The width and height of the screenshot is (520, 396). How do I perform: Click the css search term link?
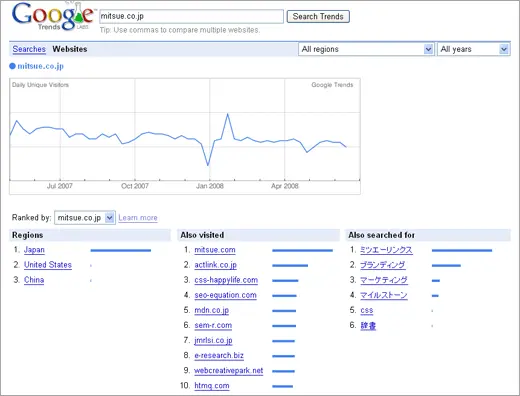(x=367, y=310)
